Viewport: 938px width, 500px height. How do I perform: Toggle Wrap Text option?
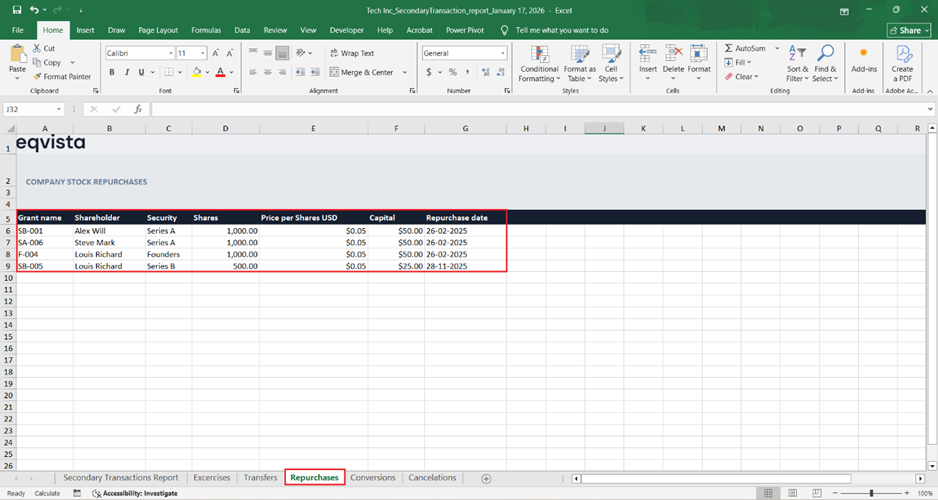[x=350, y=53]
